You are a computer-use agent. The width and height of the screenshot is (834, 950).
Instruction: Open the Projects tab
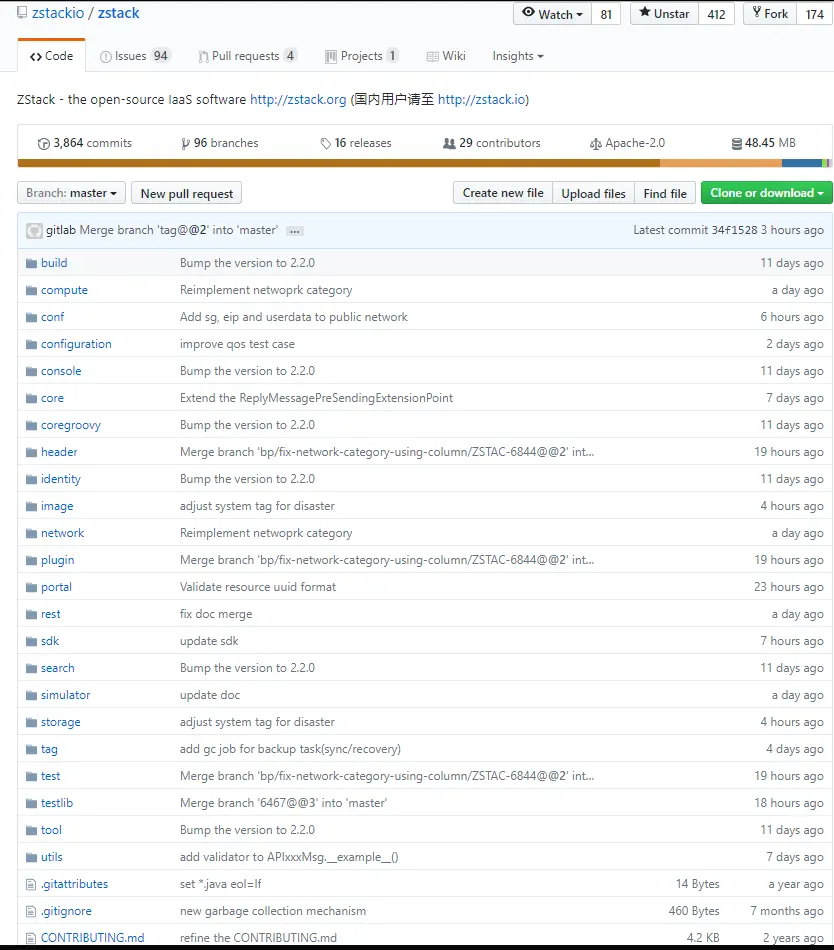[362, 56]
